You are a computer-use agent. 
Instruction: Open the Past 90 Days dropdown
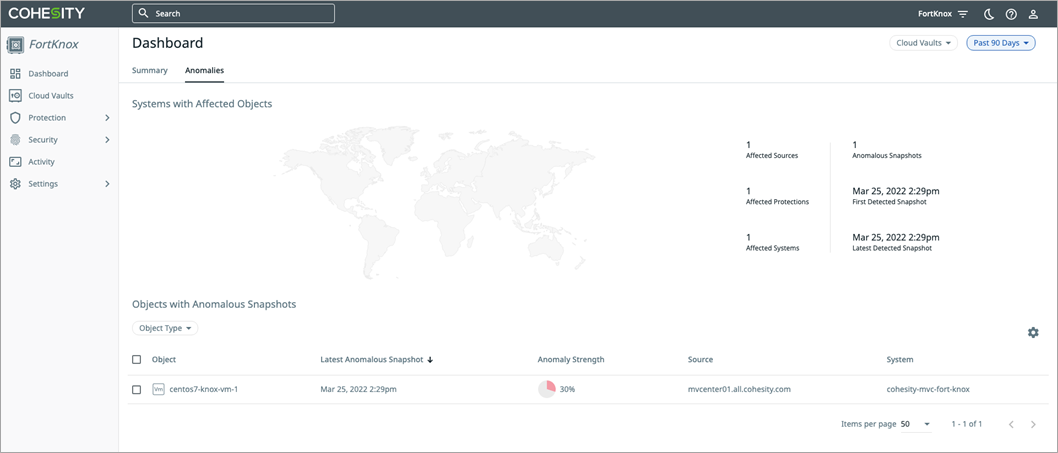1001,43
